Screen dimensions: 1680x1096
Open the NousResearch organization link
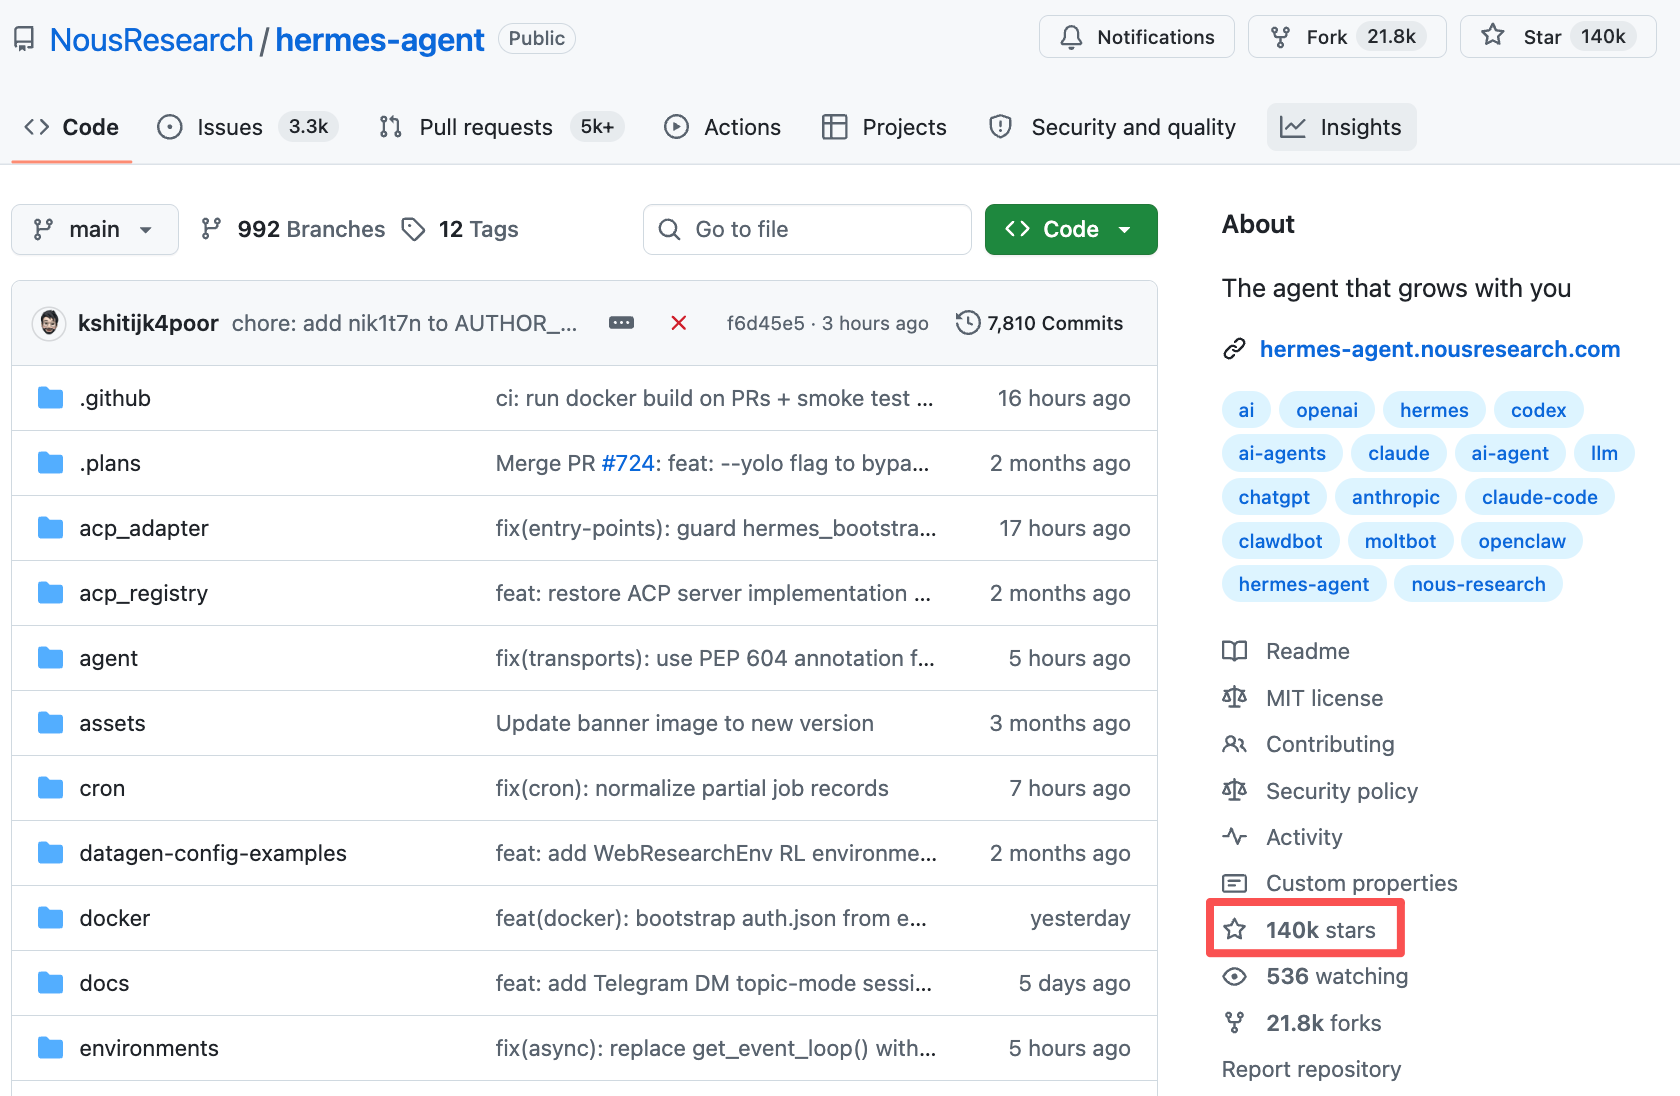click(151, 40)
